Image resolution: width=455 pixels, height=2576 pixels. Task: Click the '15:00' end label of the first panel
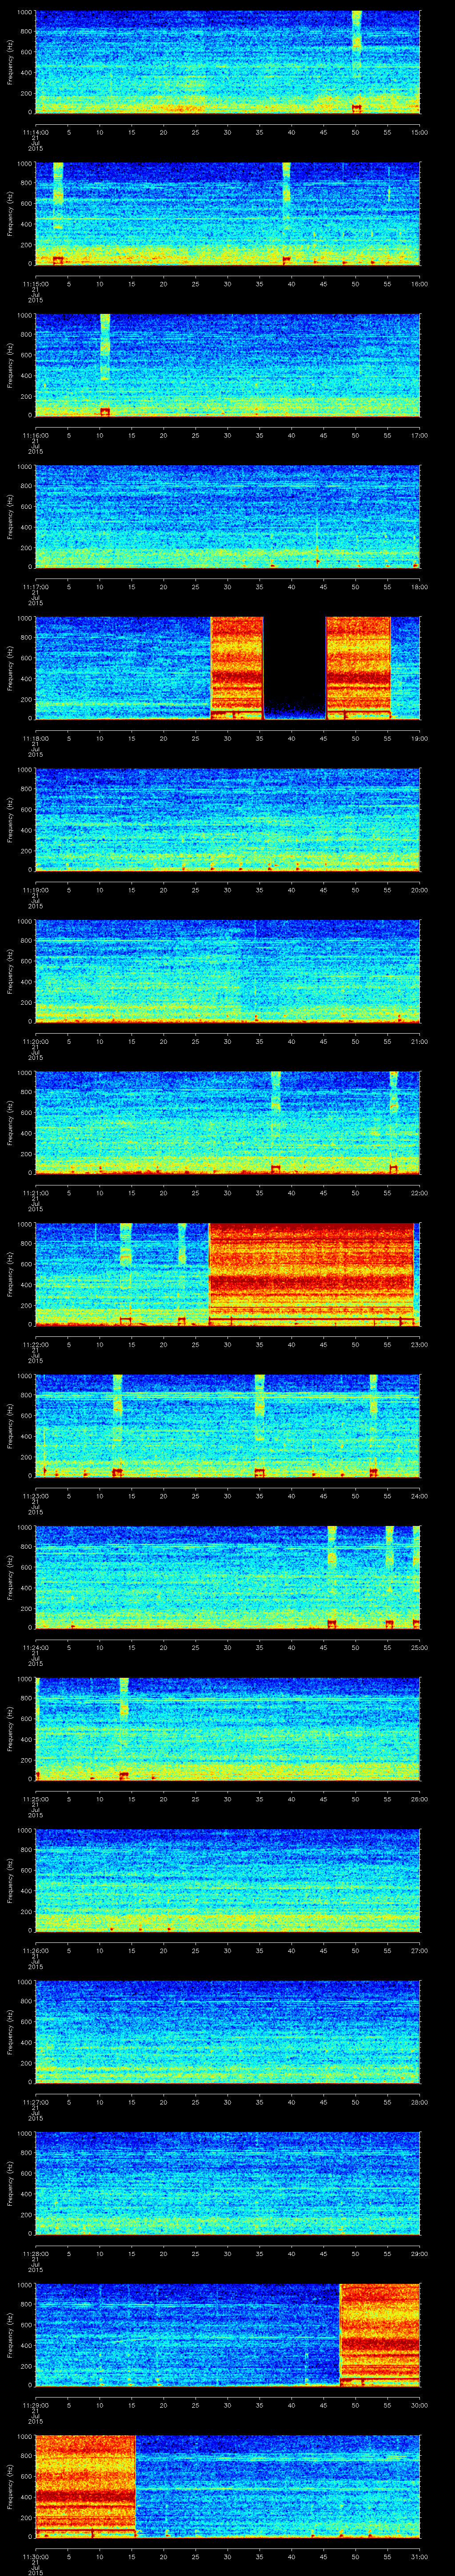[420, 132]
